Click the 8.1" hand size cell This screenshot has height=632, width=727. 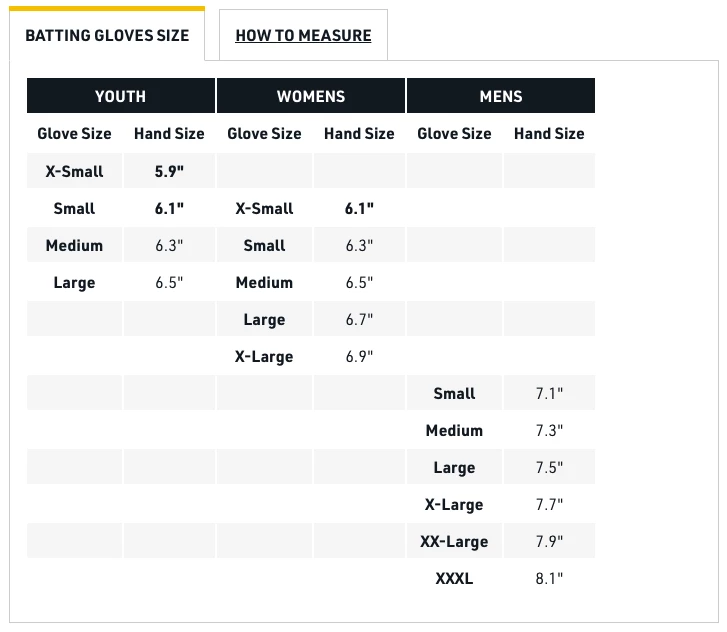[549, 579]
